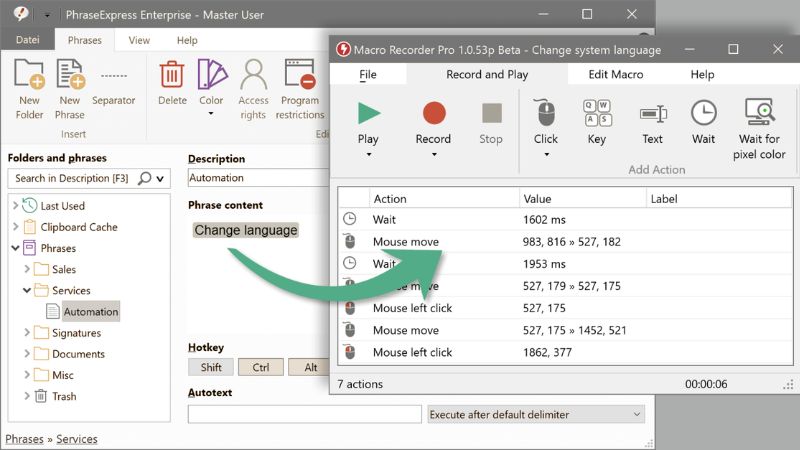Select value 527, 175 » 1452, 521
Viewport: 800px width, 450px height.
pos(574,330)
